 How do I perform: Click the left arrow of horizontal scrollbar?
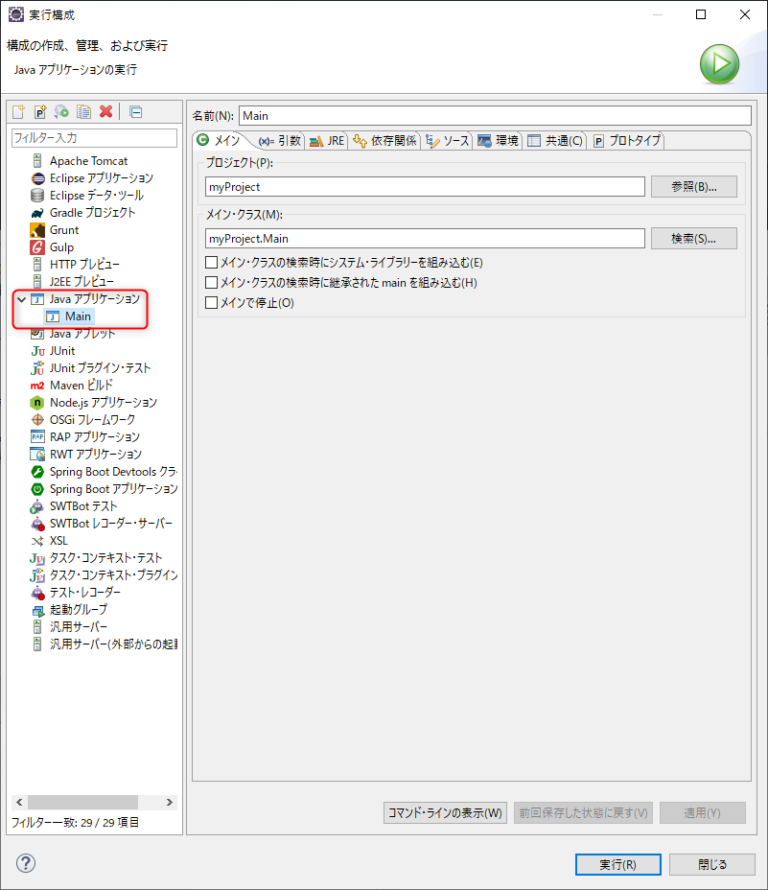(x=18, y=802)
